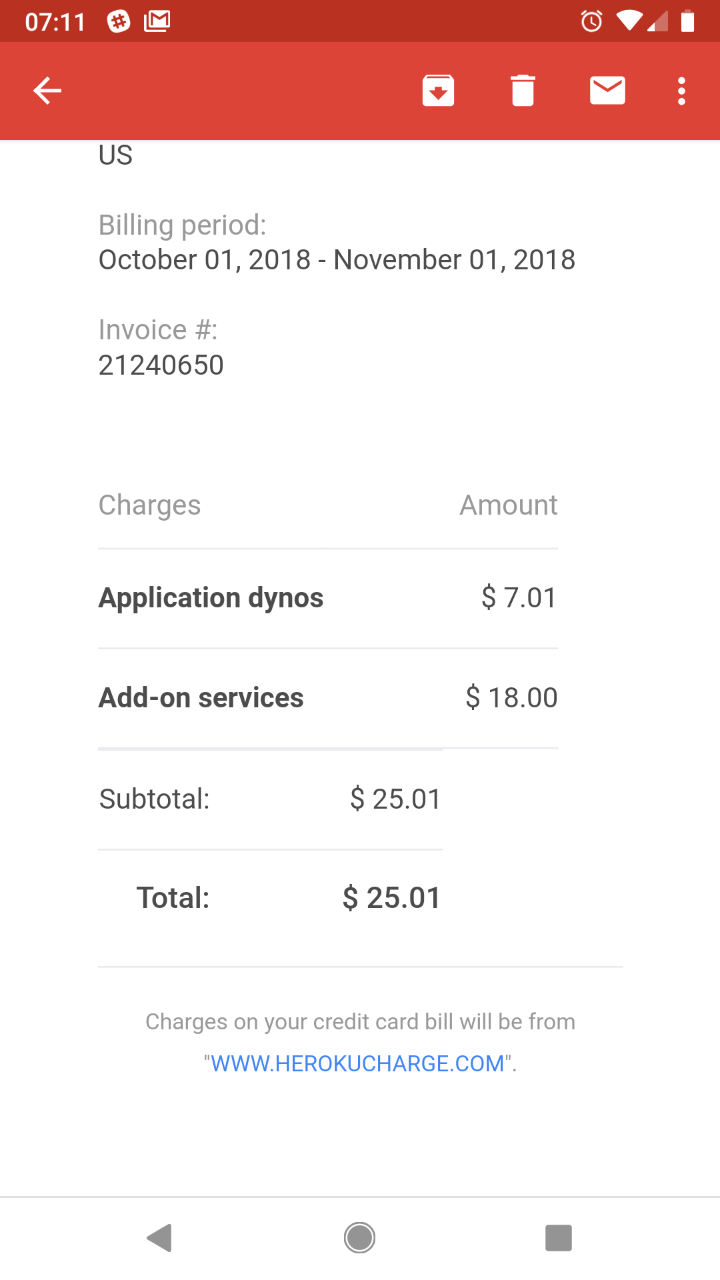This screenshot has width=720, height=1280.
Task: Tap the Android home navigation button
Action: click(x=360, y=1238)
